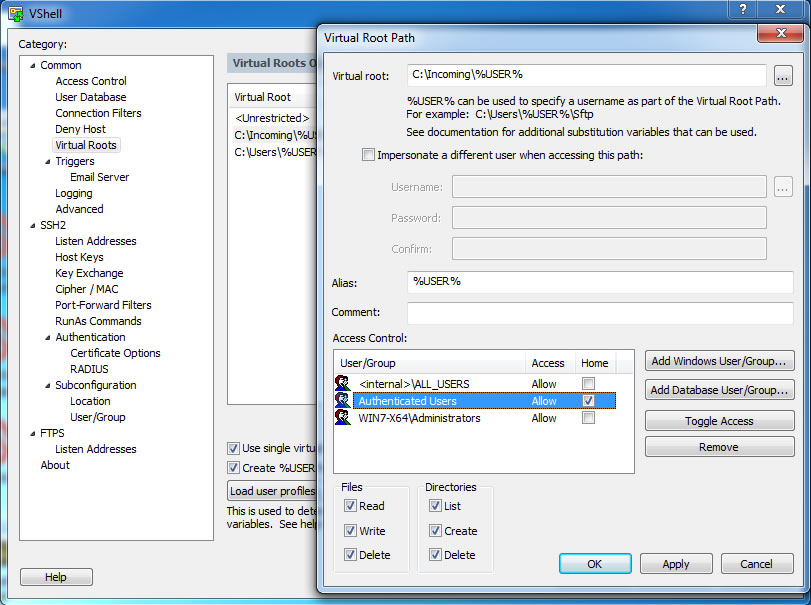Select Host Keys in category tree
This screenshot has height=605, width=811.
(79, 257)
